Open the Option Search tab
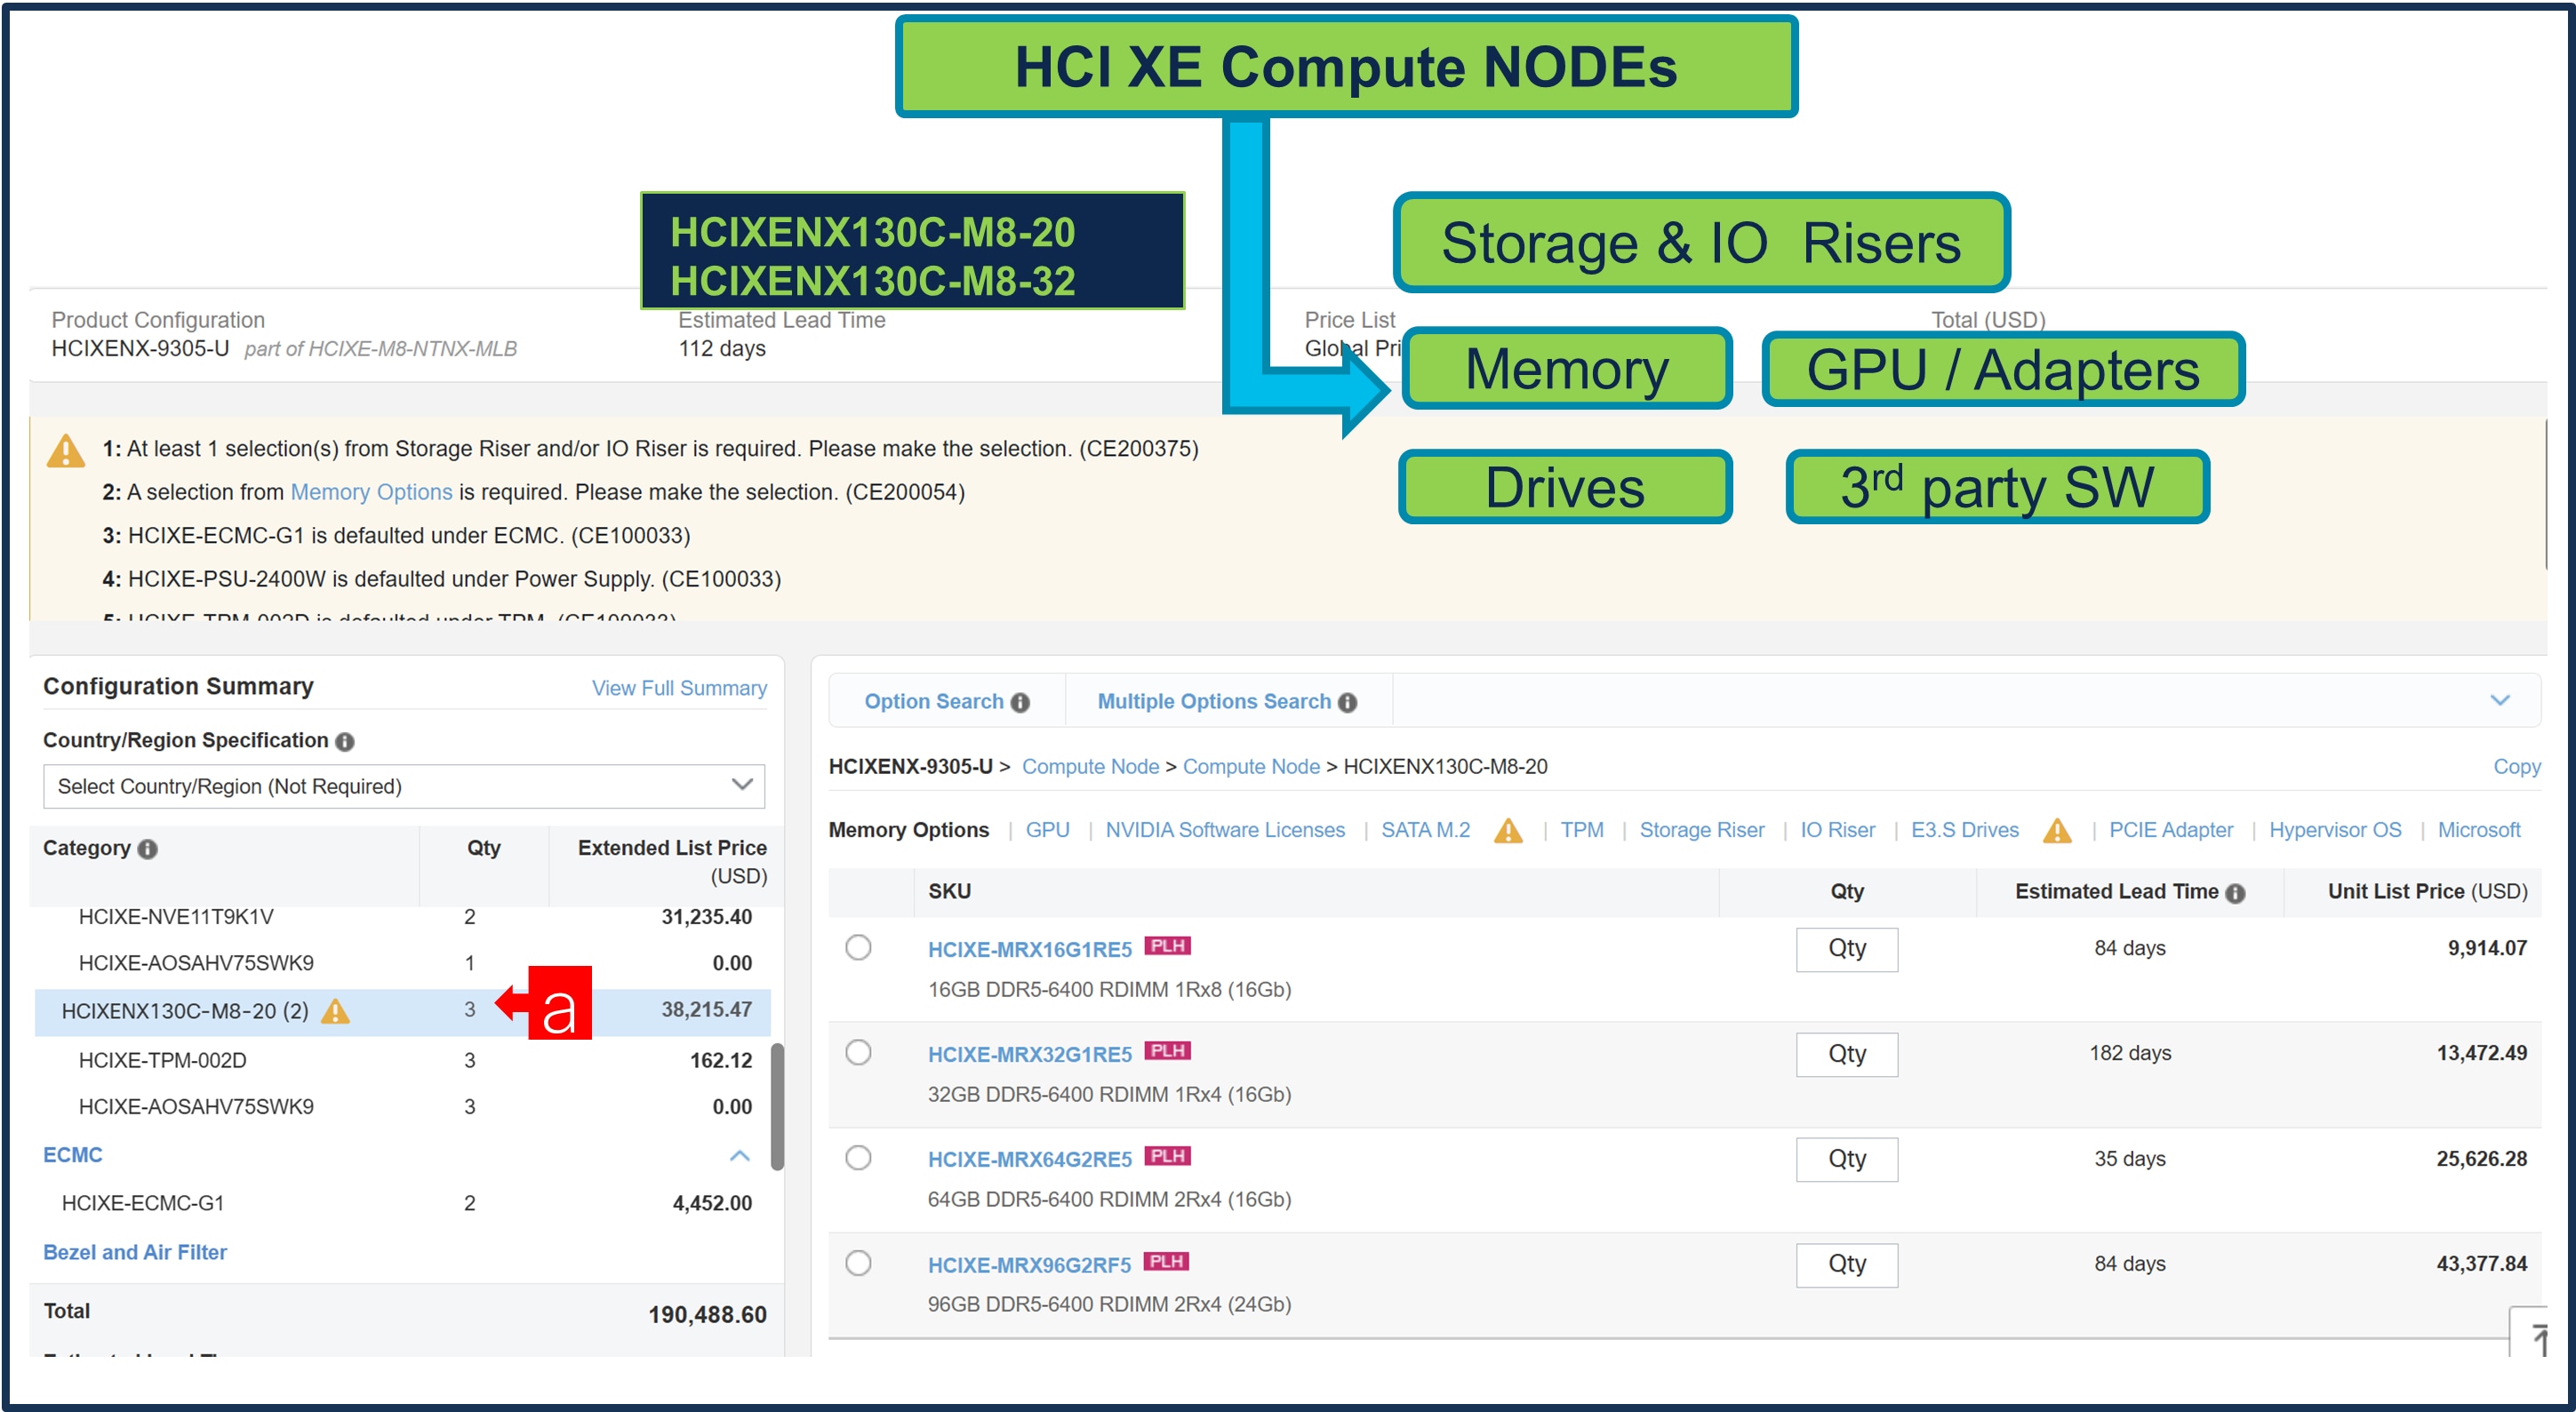The height and width of the screenshot is (1412, 2576). tap(946, 701)
